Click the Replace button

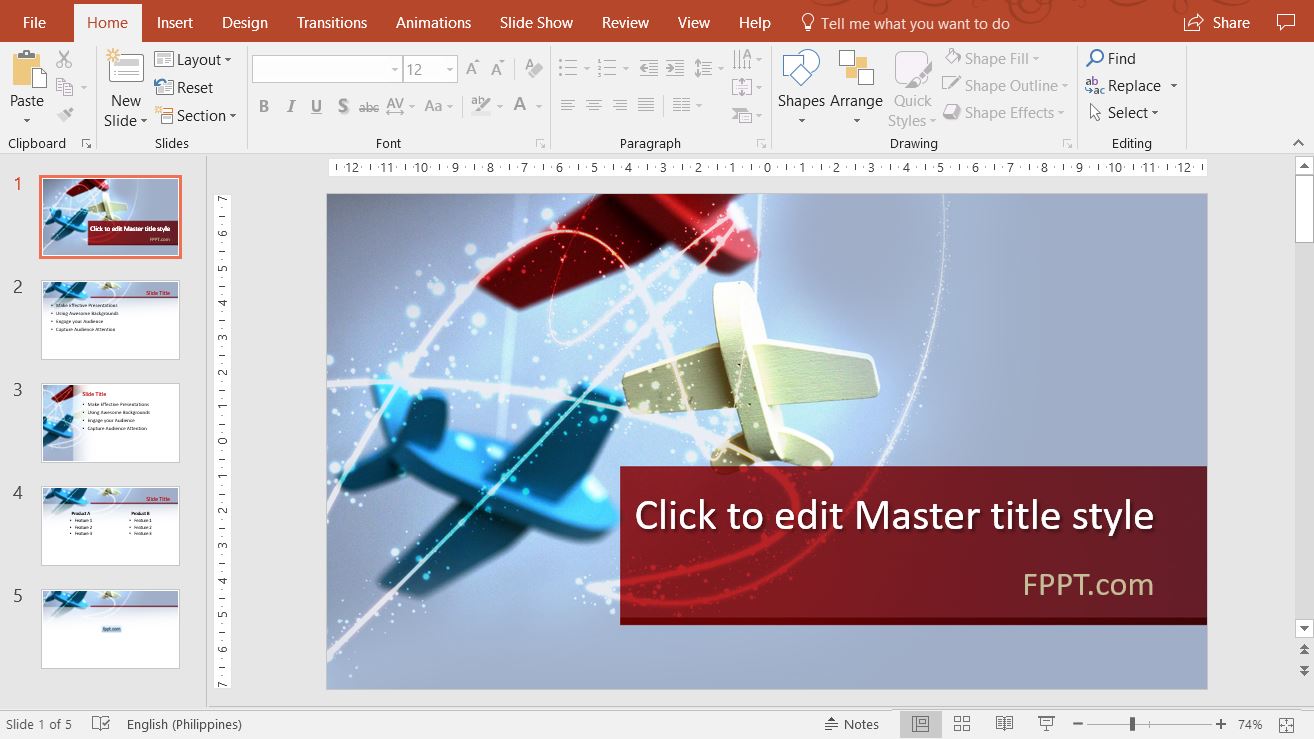[1124, 86]
